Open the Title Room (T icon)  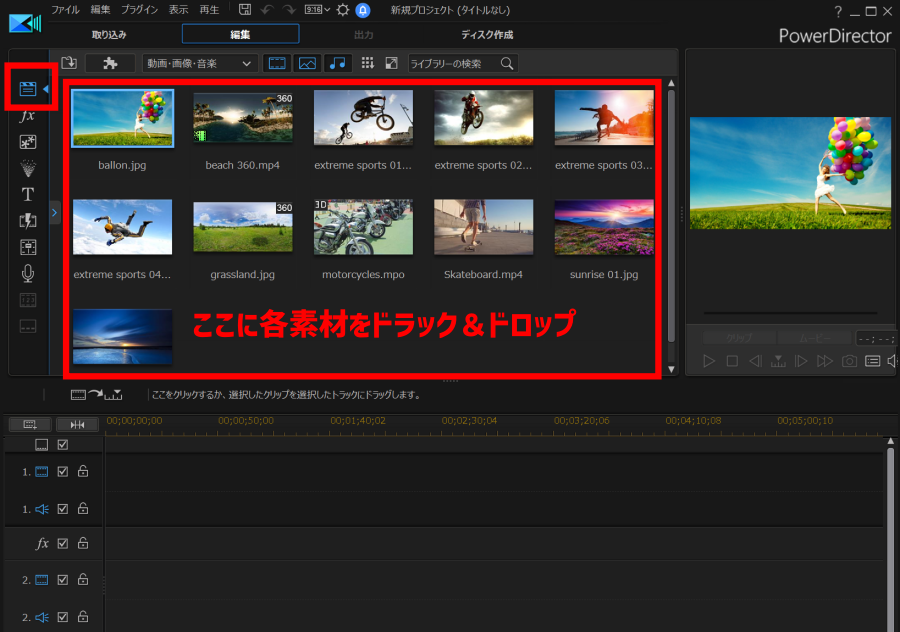tap(28, 195)
